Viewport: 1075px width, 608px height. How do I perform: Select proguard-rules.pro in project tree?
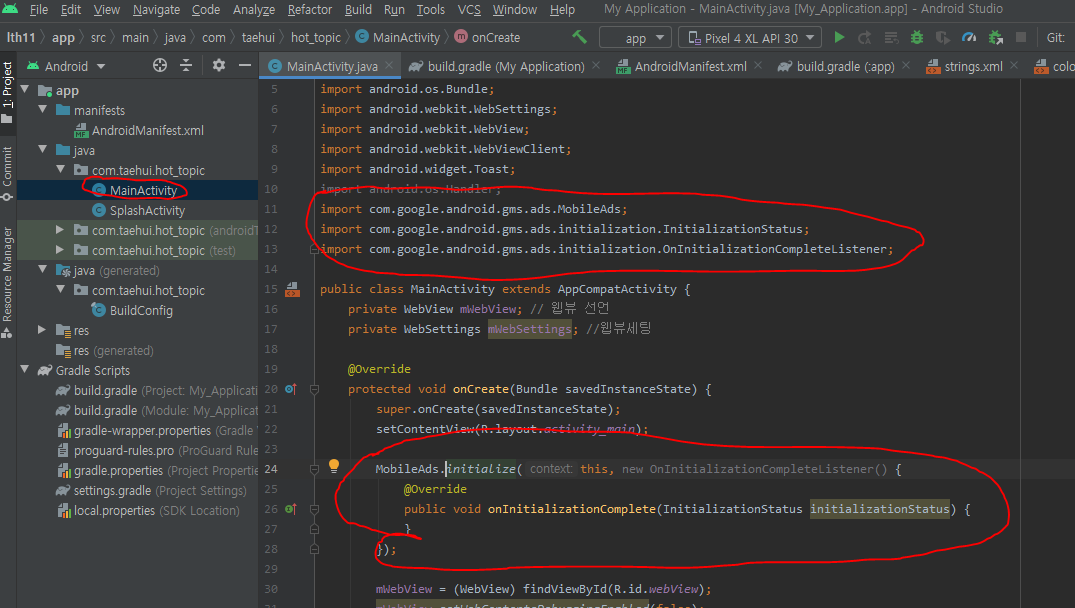[x=123, y=450]
